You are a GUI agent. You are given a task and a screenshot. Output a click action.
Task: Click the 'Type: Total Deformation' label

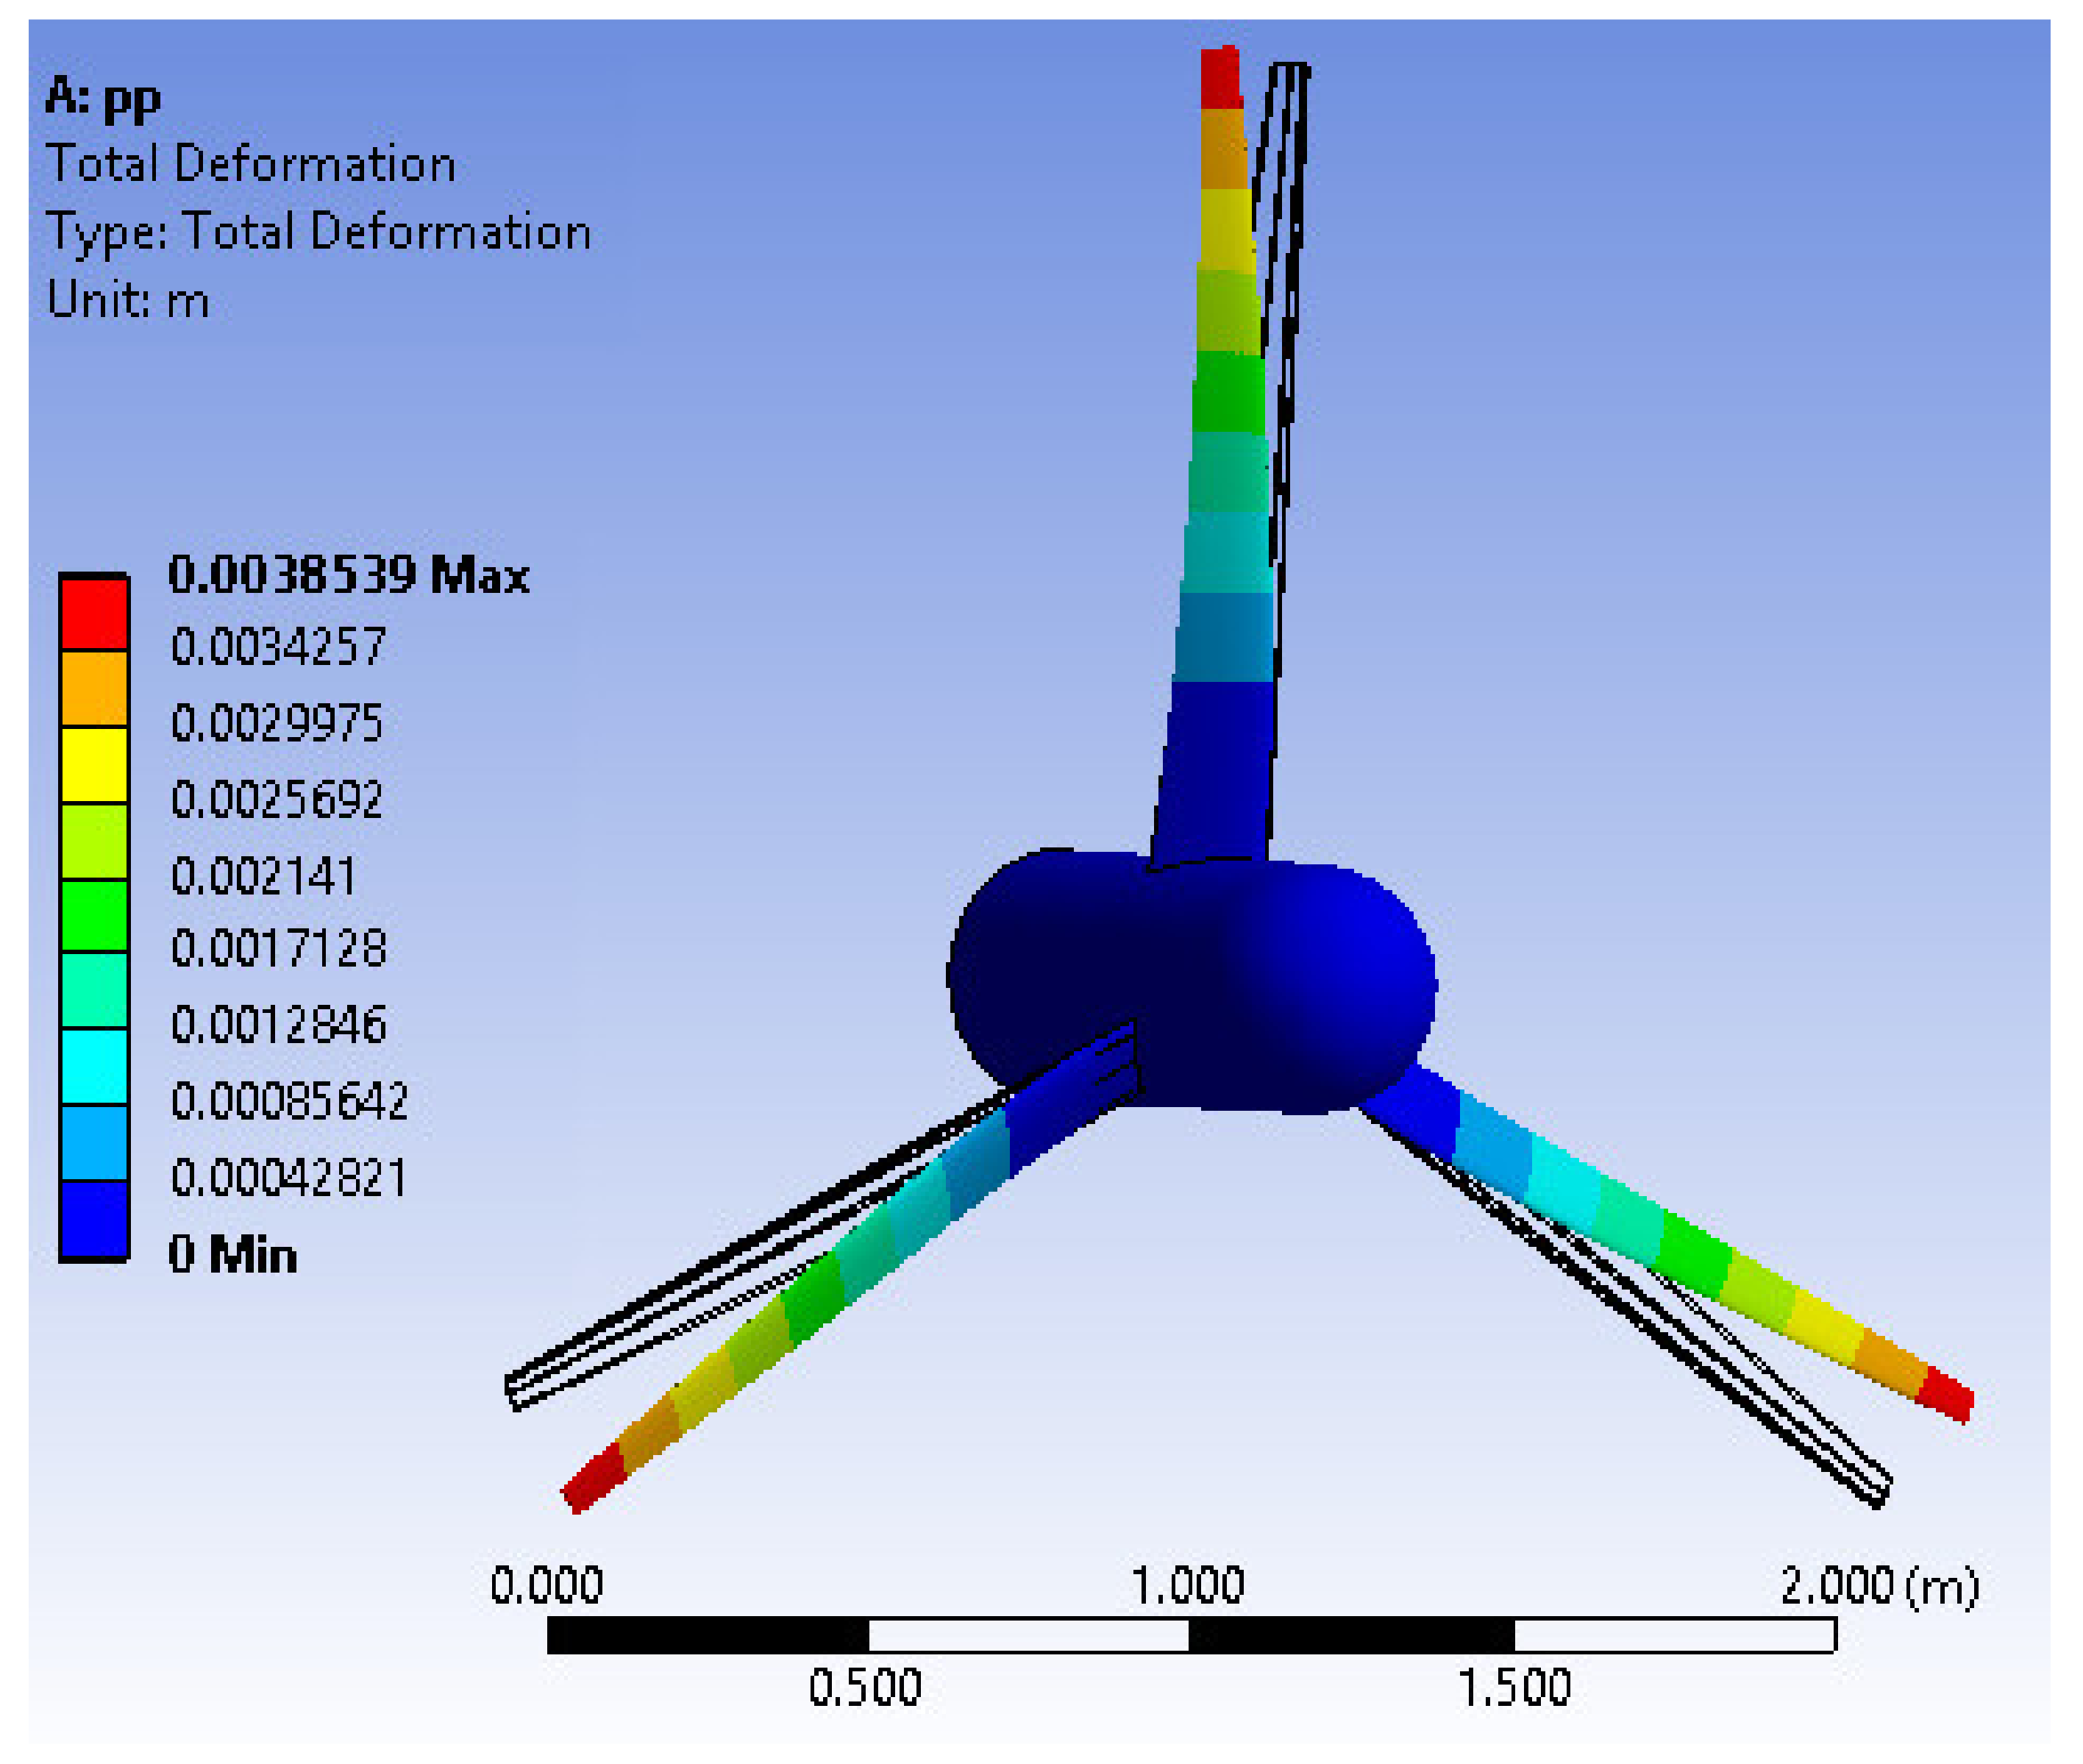[x=318, y=232]
